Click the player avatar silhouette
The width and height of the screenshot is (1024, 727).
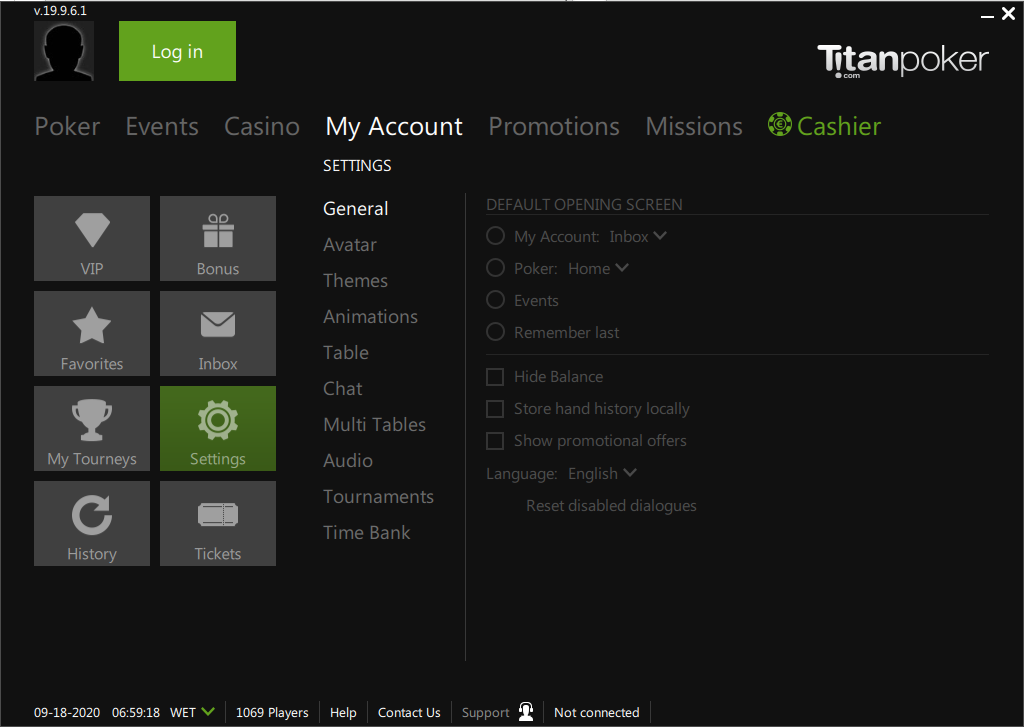click(64, 51)
